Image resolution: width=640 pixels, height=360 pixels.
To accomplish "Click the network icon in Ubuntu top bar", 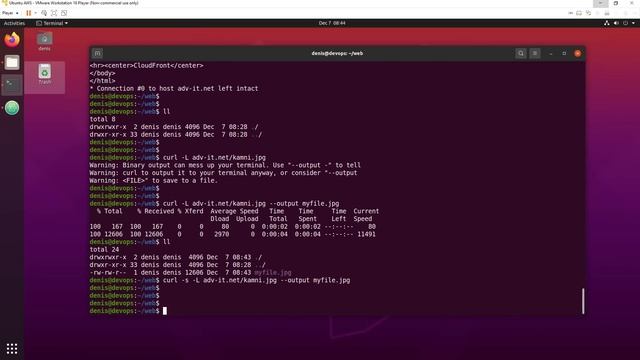I will pos(607,23).
